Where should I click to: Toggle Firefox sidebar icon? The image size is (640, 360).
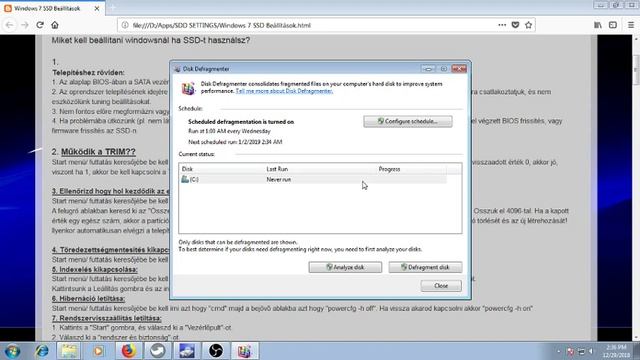(x=613, y=25)
